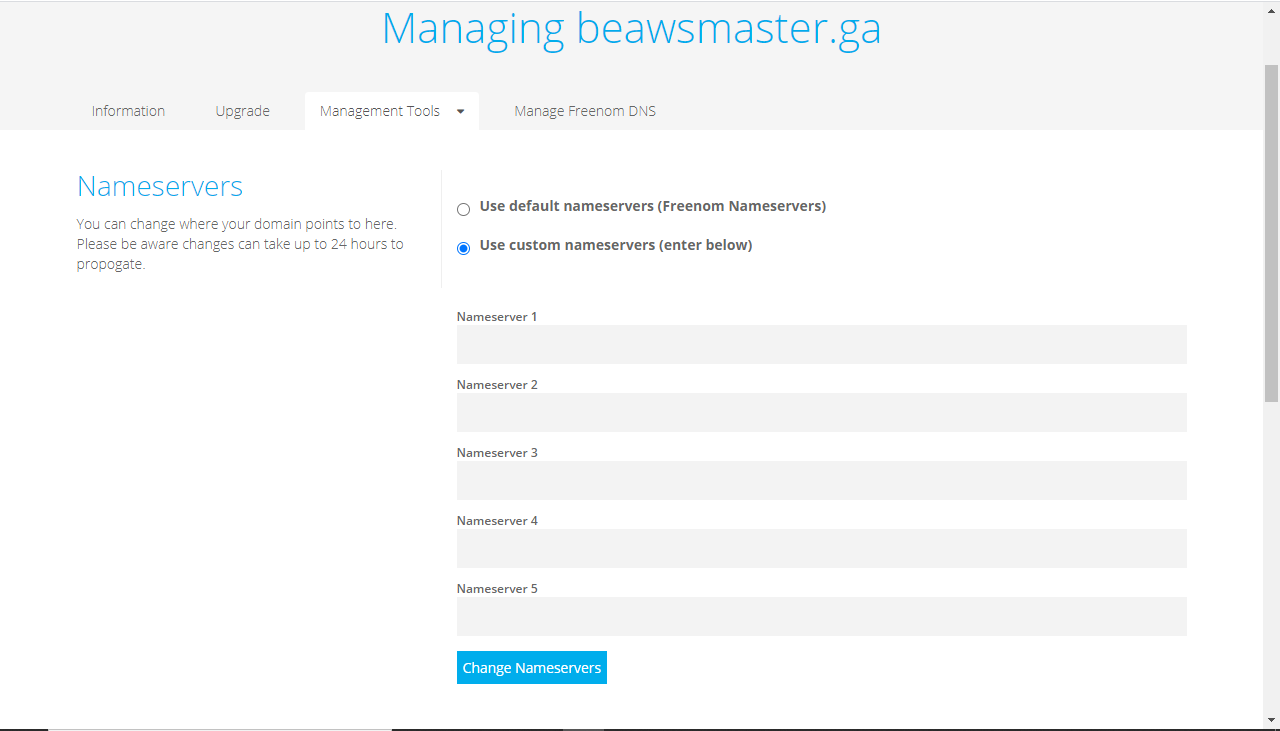Open Manage Freenom DNS tab
The width and height of the screenshot is (1280, 731).
(x=585, y=111)
